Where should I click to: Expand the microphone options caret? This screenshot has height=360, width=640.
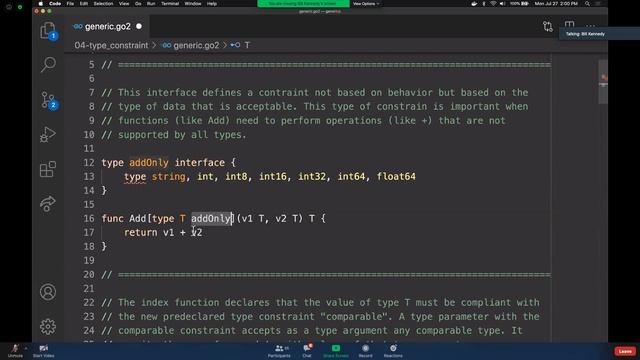pos(26,348)
